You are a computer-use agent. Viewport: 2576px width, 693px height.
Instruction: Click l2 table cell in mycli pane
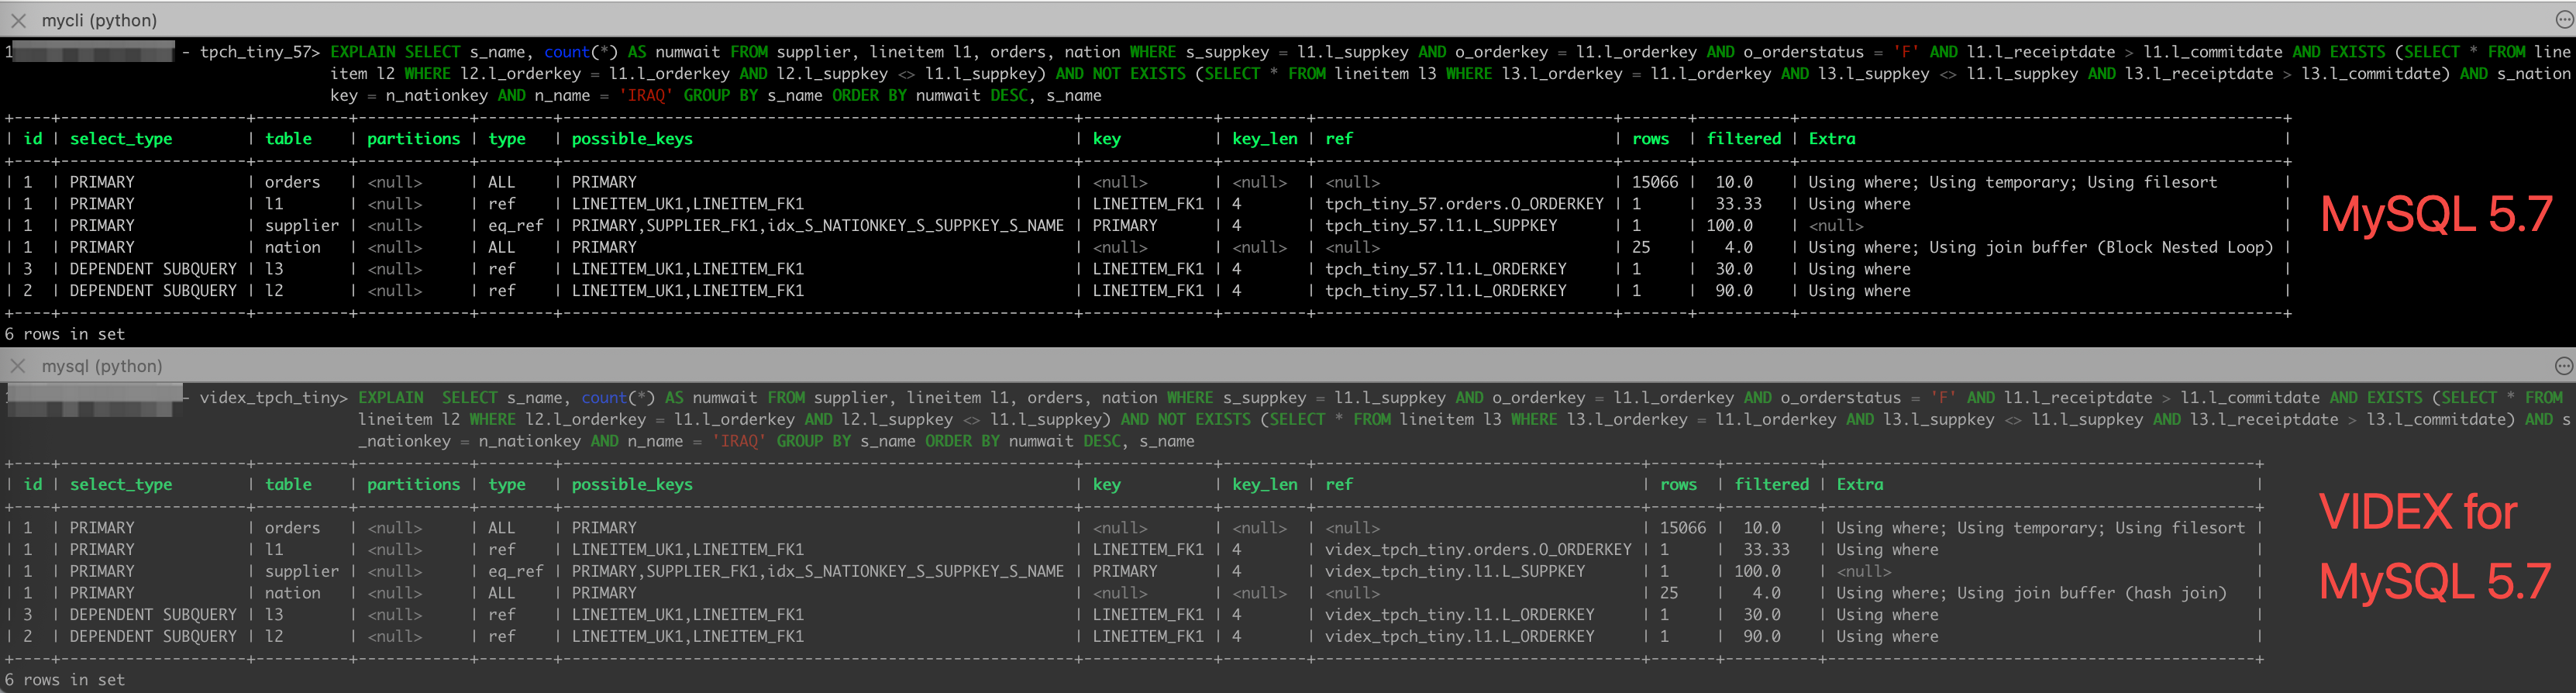coord(274,291)
